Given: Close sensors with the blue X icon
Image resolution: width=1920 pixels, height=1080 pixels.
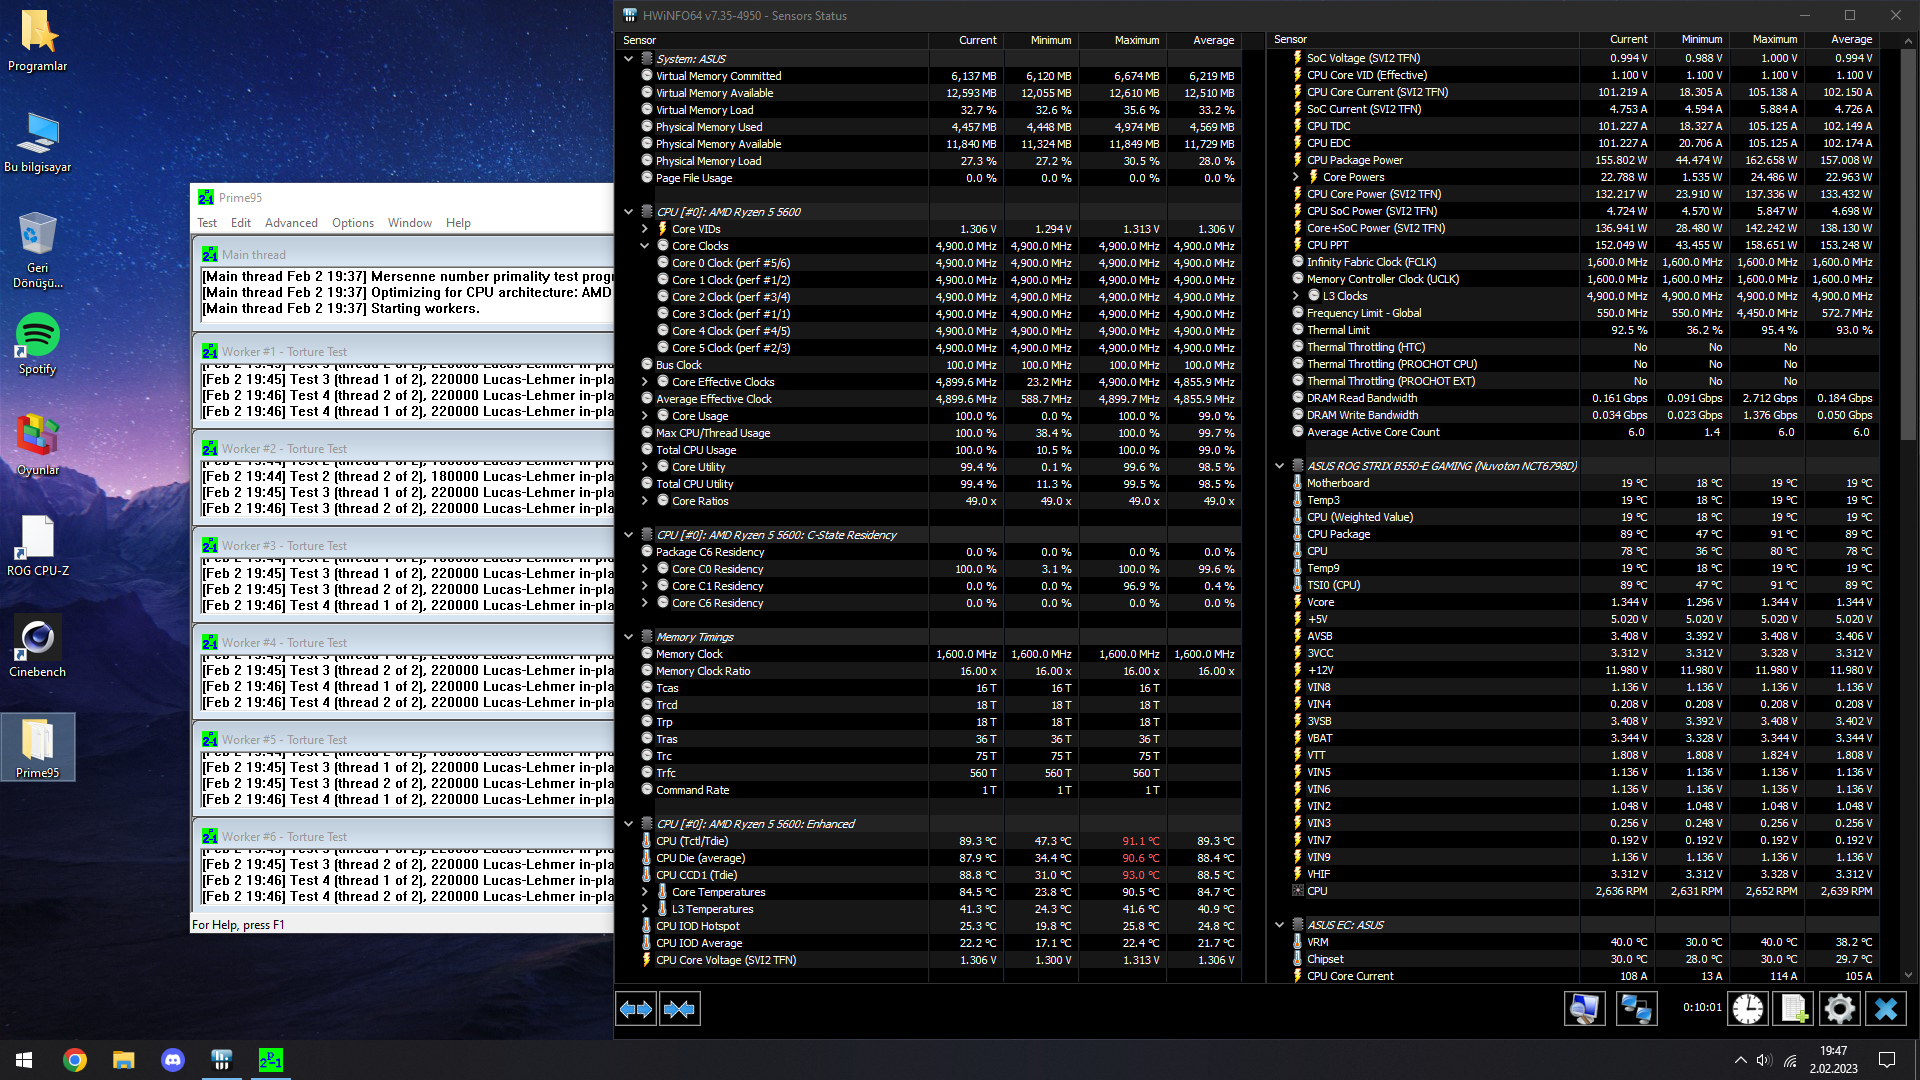Looking at the screenshot, I should [x=1886, y=1008].
